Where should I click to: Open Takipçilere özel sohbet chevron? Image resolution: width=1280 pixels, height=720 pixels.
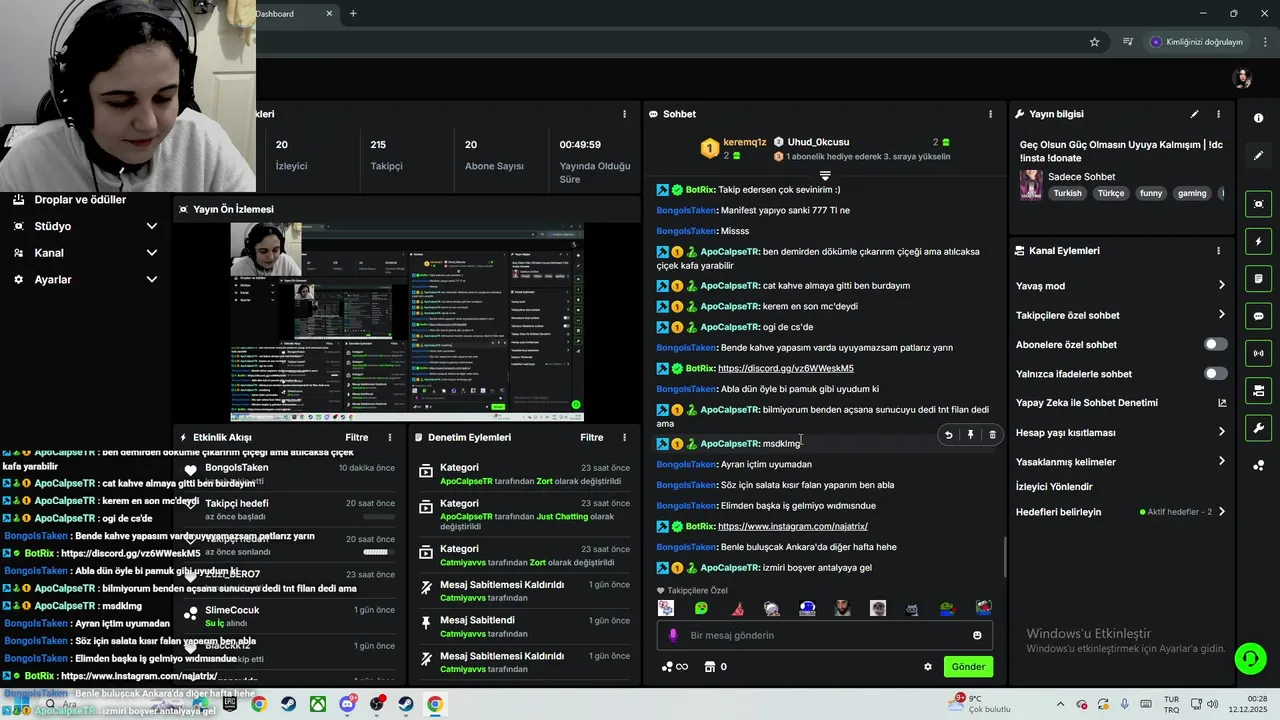(1221, 315)
